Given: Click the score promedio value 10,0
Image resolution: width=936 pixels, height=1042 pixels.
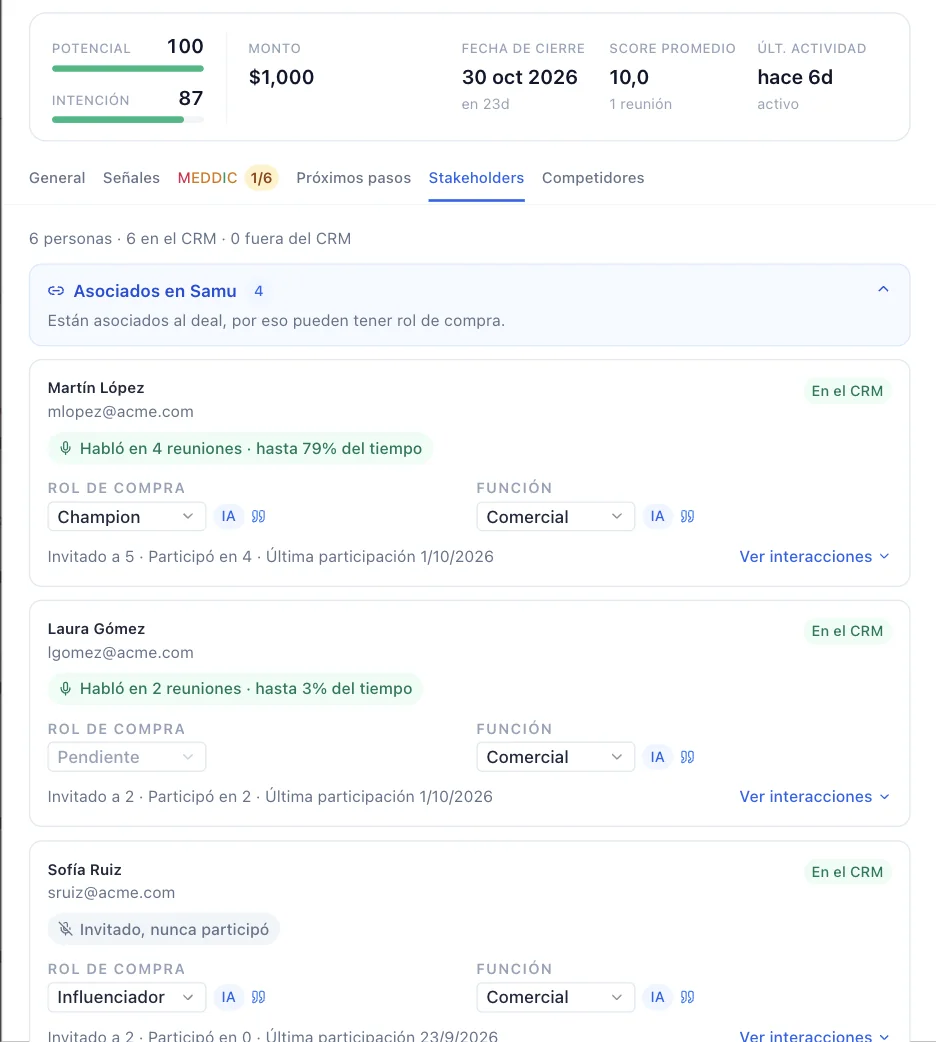Looking at the screenshot, I should coord(629,77).
